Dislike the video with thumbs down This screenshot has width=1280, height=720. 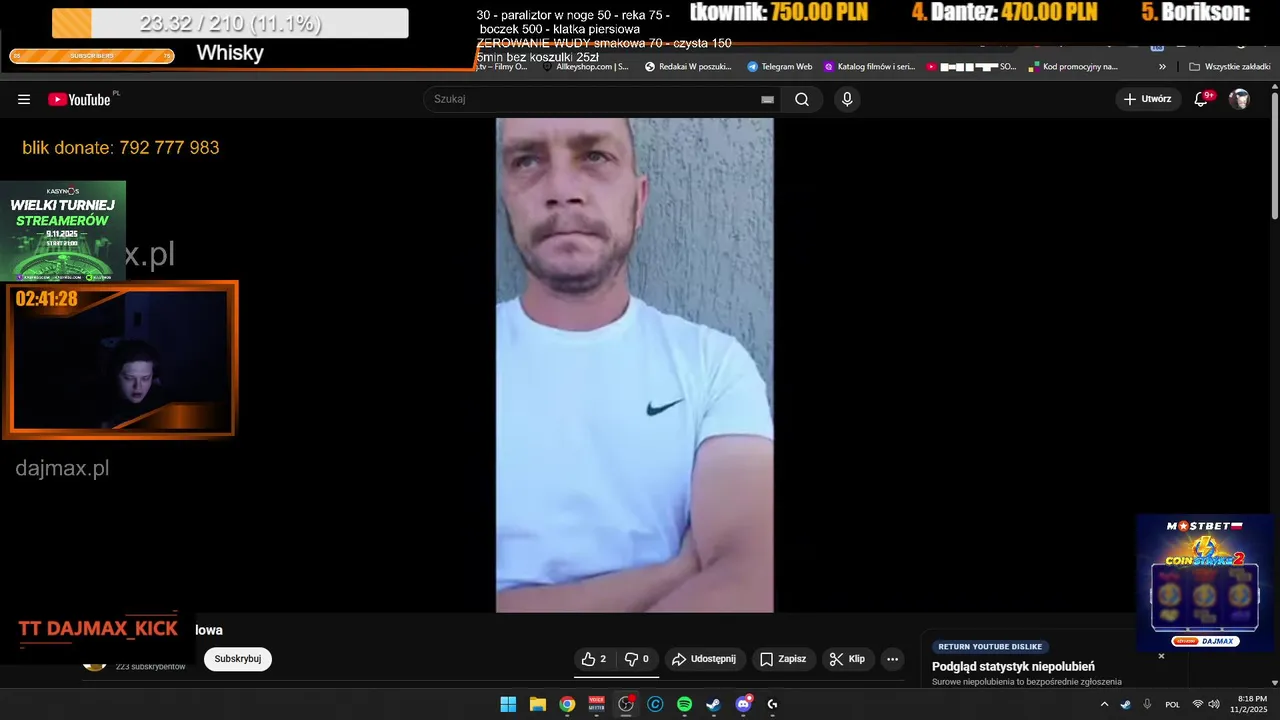click(637, 659)
